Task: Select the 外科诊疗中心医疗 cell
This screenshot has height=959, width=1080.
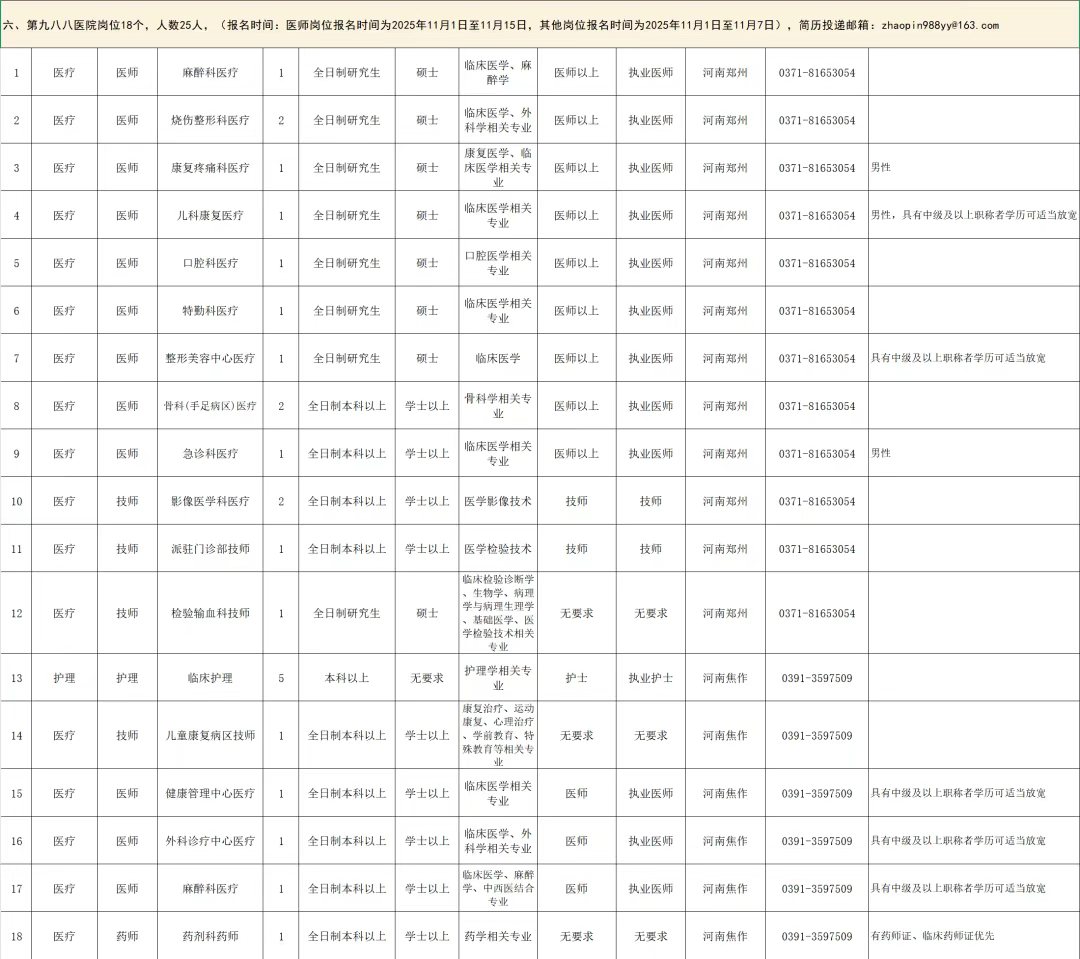Action: click(x=210, y=841)
